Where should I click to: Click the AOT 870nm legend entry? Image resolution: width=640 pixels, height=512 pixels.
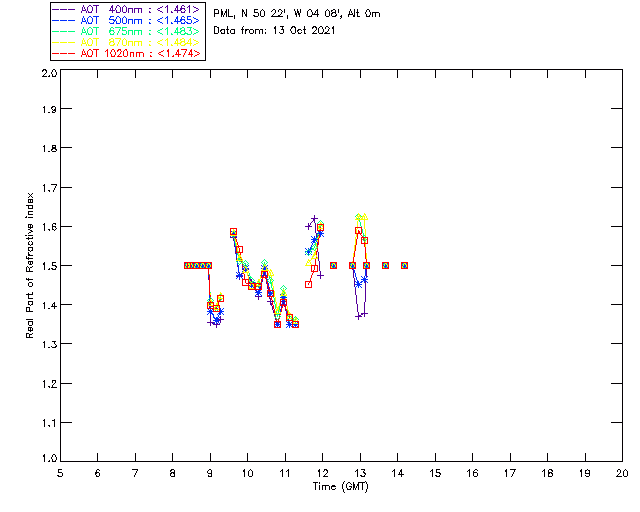tap(126, 42)
